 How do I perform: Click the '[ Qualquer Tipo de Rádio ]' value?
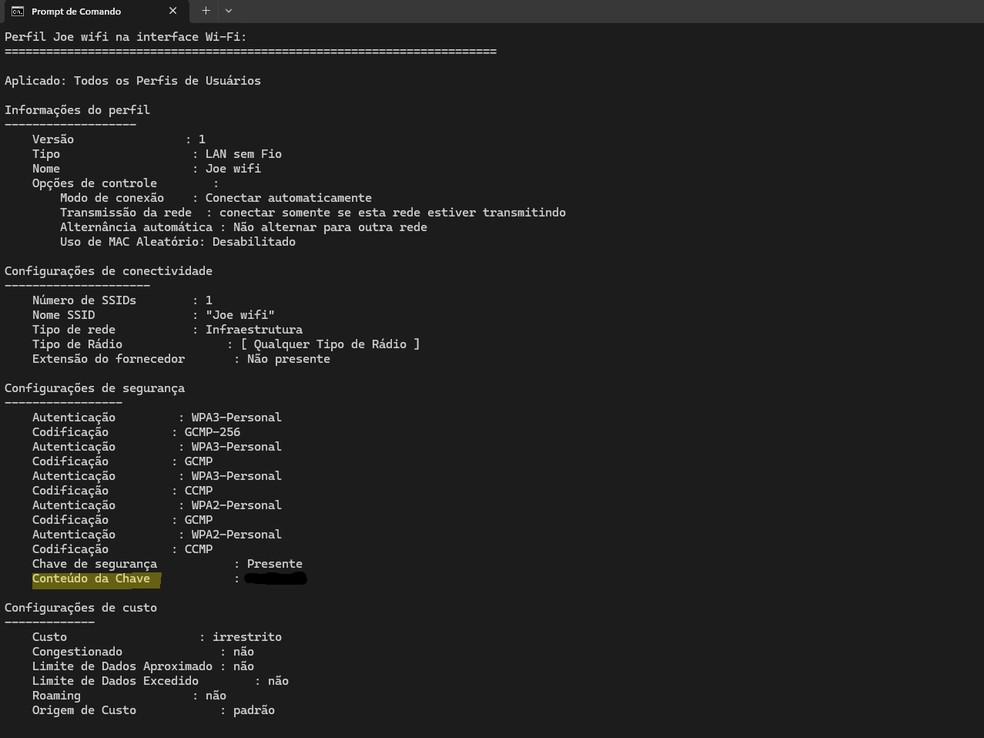[x=330, y=344]
